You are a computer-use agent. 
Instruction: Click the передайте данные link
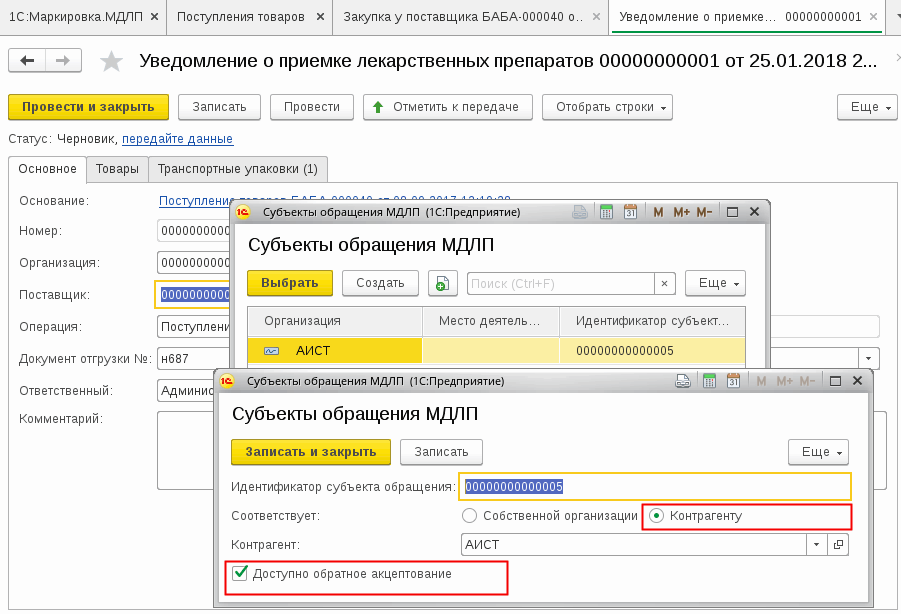[177, 139]
